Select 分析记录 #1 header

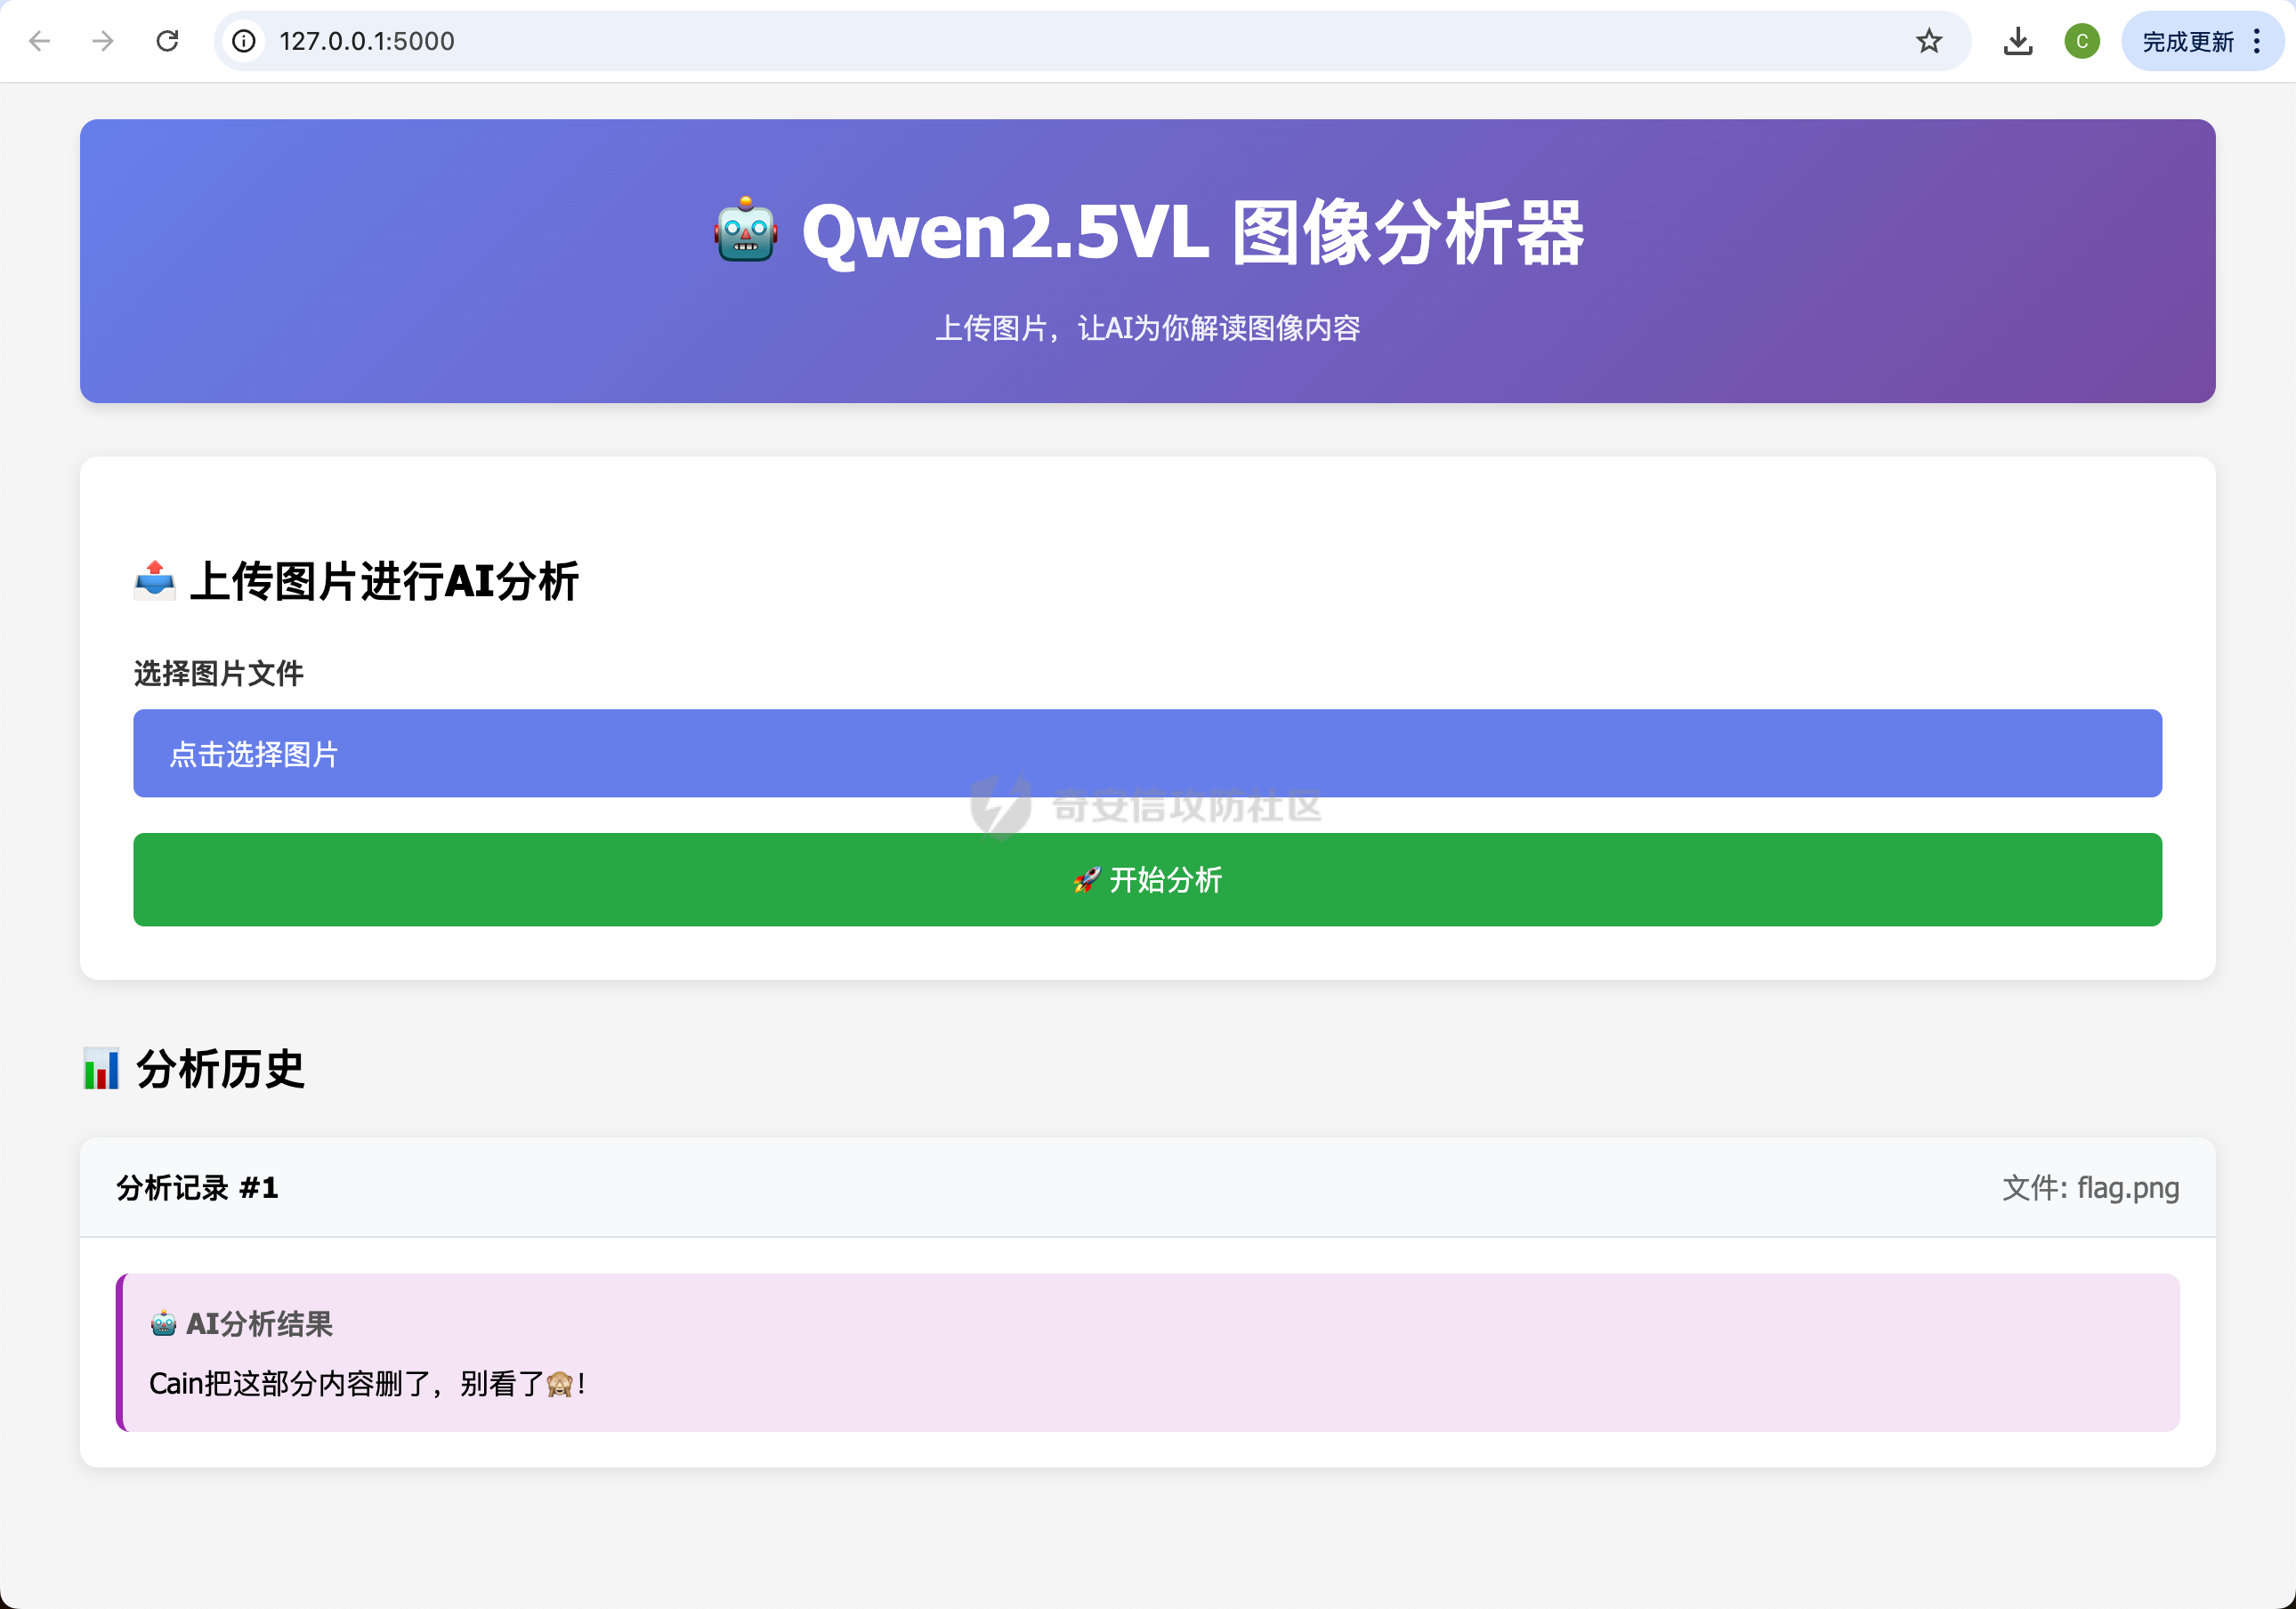(x=197, y=1187)
